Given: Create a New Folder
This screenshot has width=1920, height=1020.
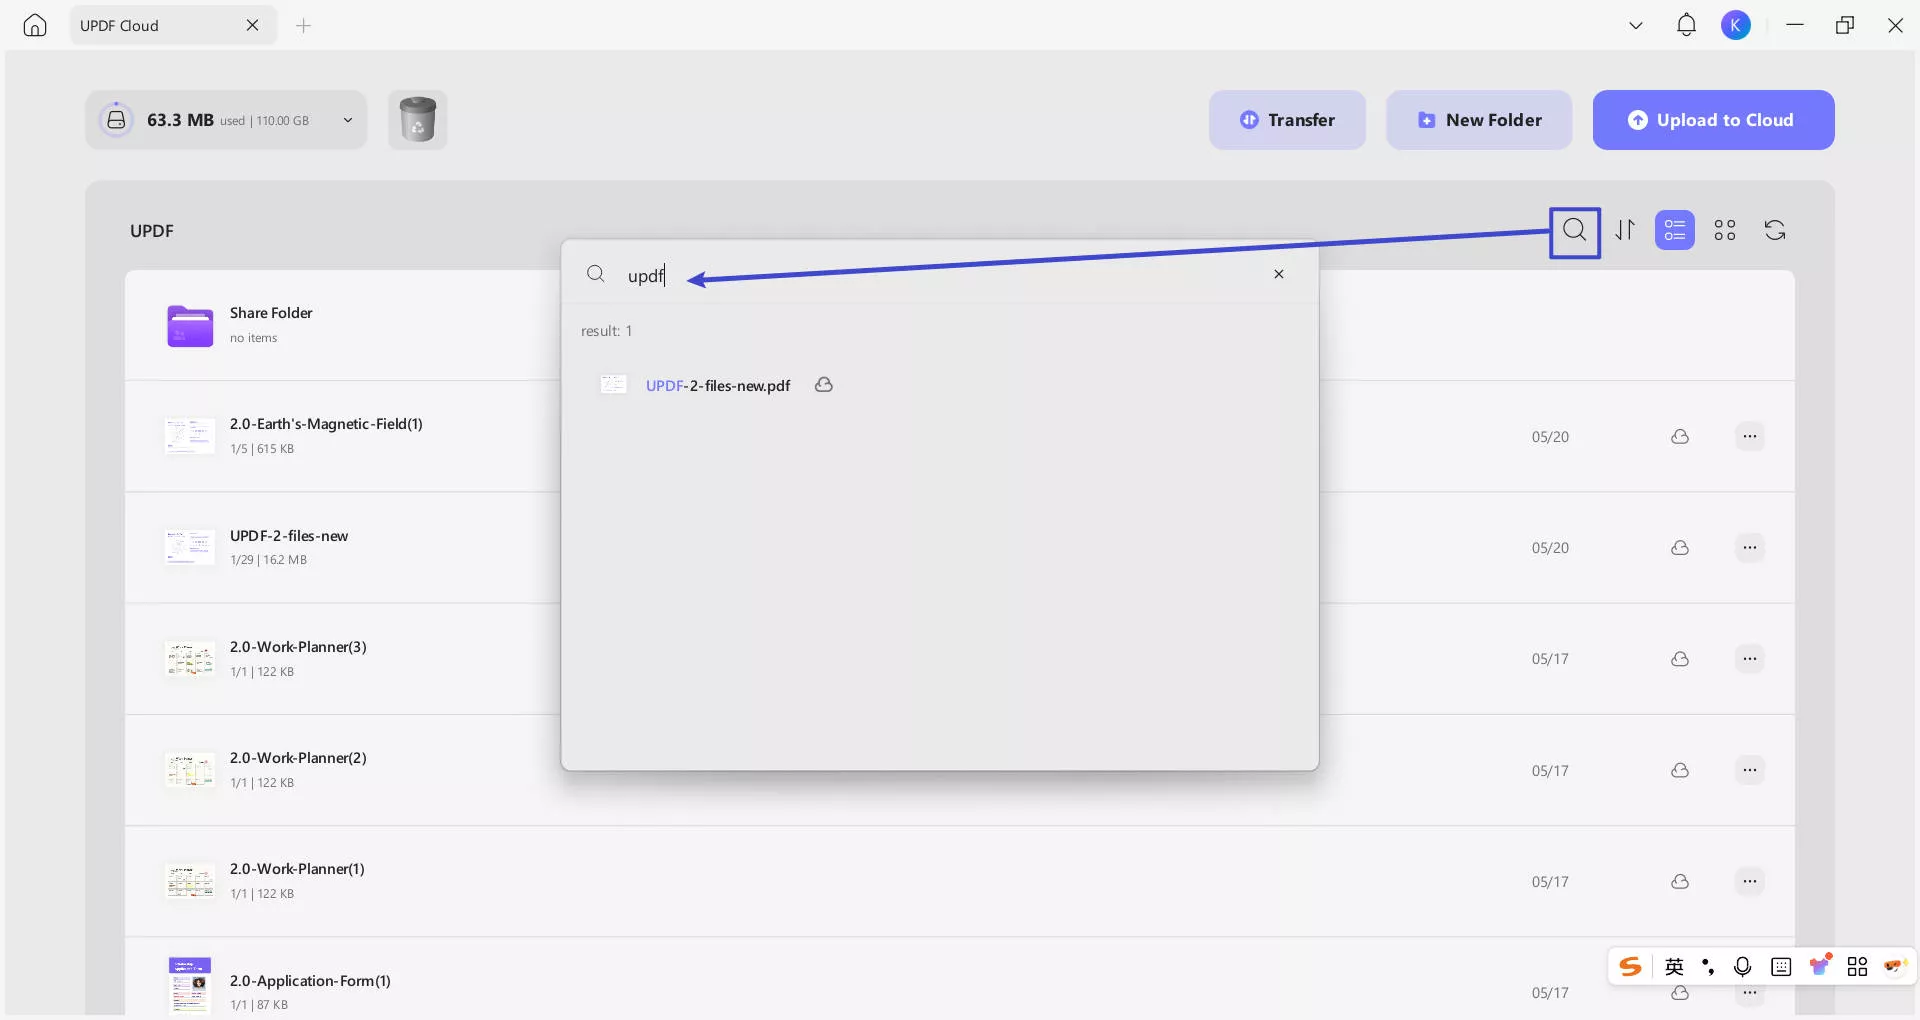Looking at the screenshot, I should [x=1479, y=120].
